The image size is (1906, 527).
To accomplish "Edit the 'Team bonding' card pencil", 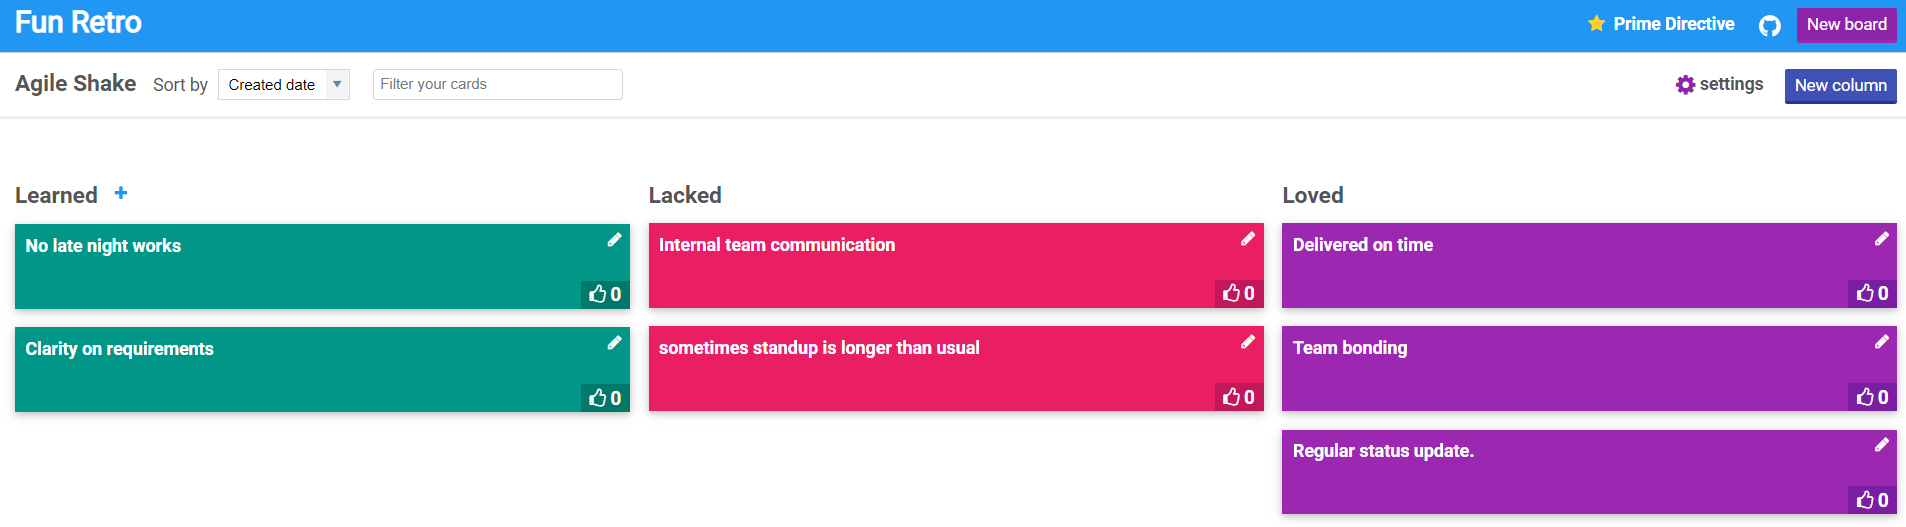I will (x=1881, y=342).
